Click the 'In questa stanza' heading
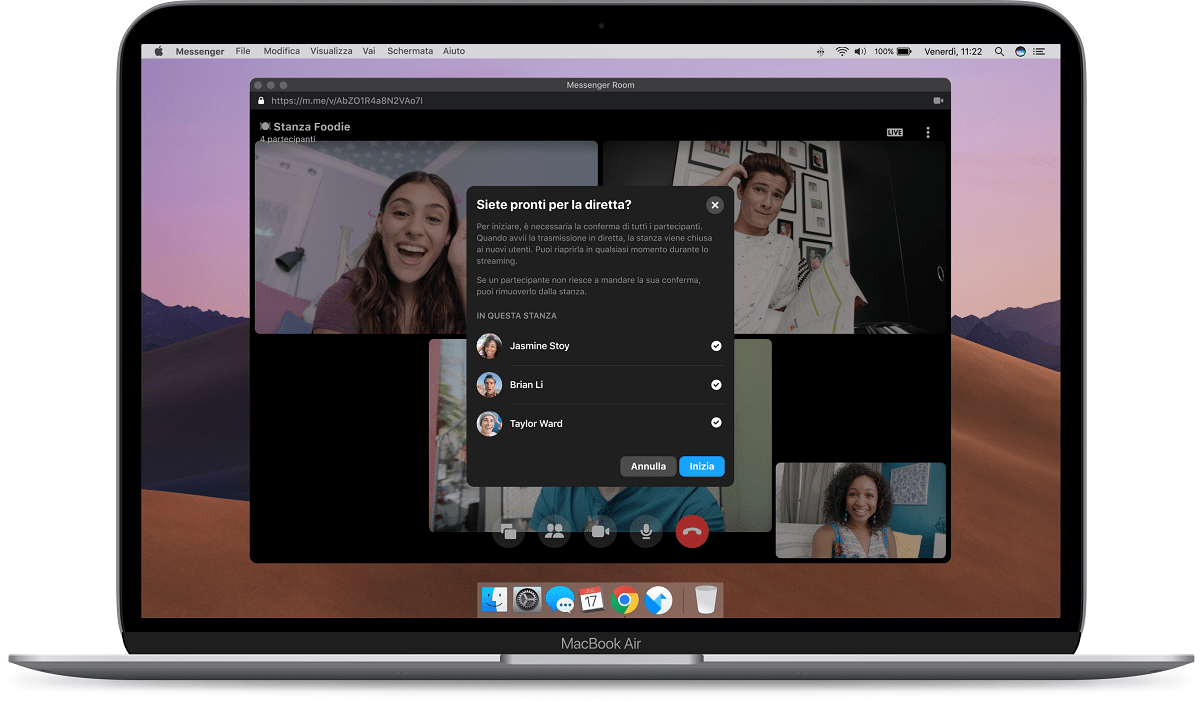Viewport: 1200px width, 702px height. coord(516,316)
